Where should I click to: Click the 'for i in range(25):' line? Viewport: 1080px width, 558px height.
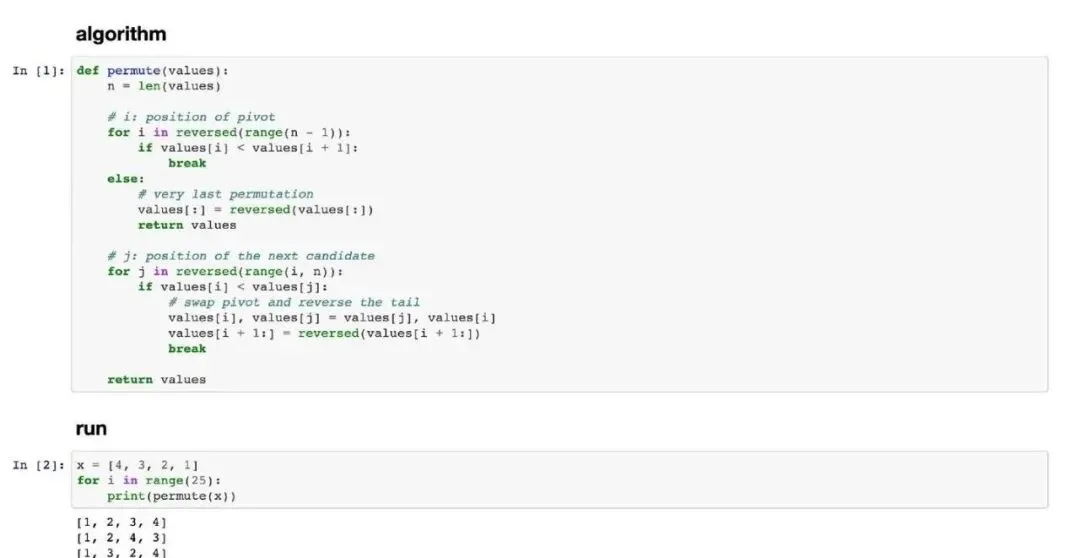point(149,481)
